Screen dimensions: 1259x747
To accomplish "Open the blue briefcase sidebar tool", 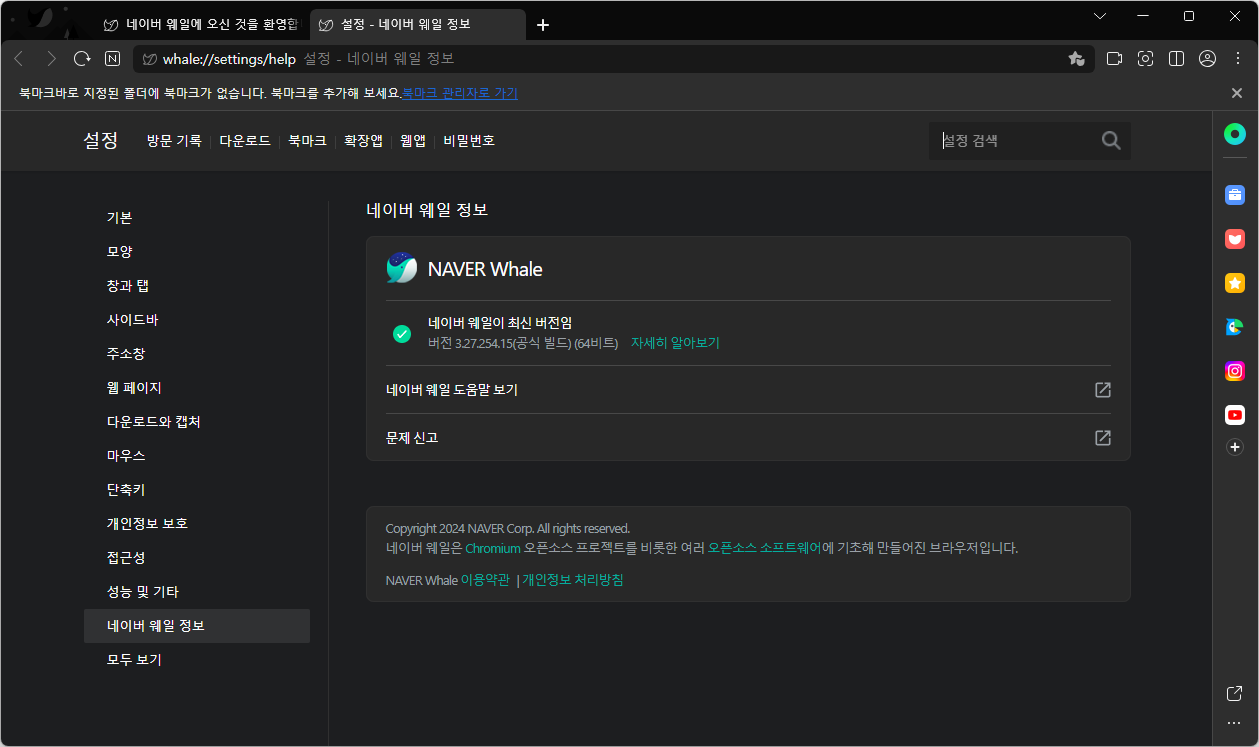I will click(x=1235, y=195).
